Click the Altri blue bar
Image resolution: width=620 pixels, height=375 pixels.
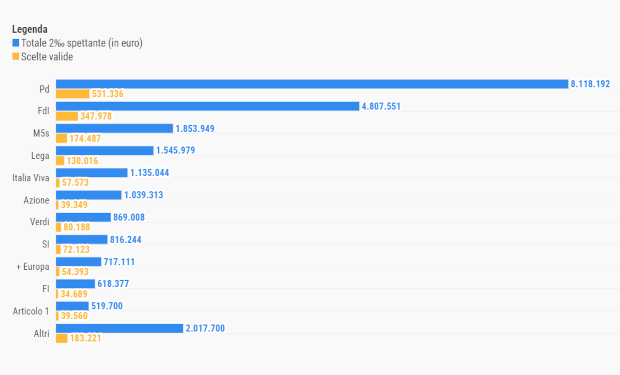pos(119,328)
